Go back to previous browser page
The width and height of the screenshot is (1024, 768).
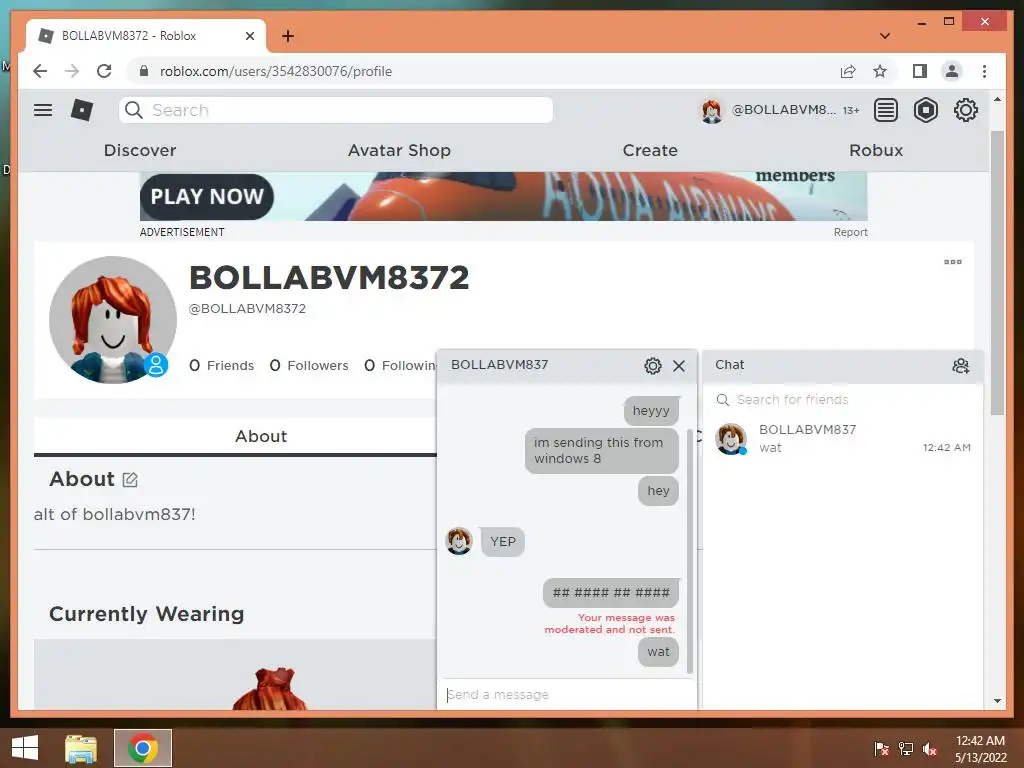(x=40, y=71)
